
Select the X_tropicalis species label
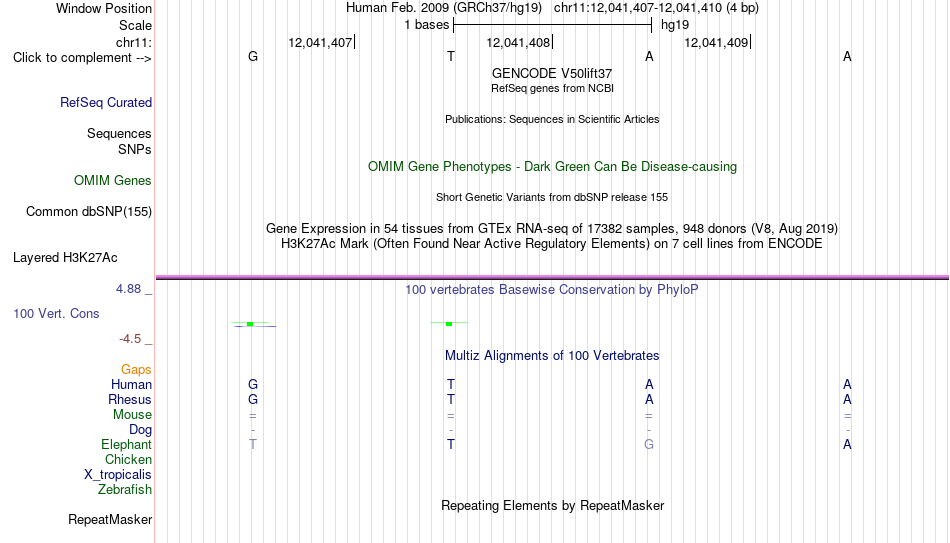point(118,475)
